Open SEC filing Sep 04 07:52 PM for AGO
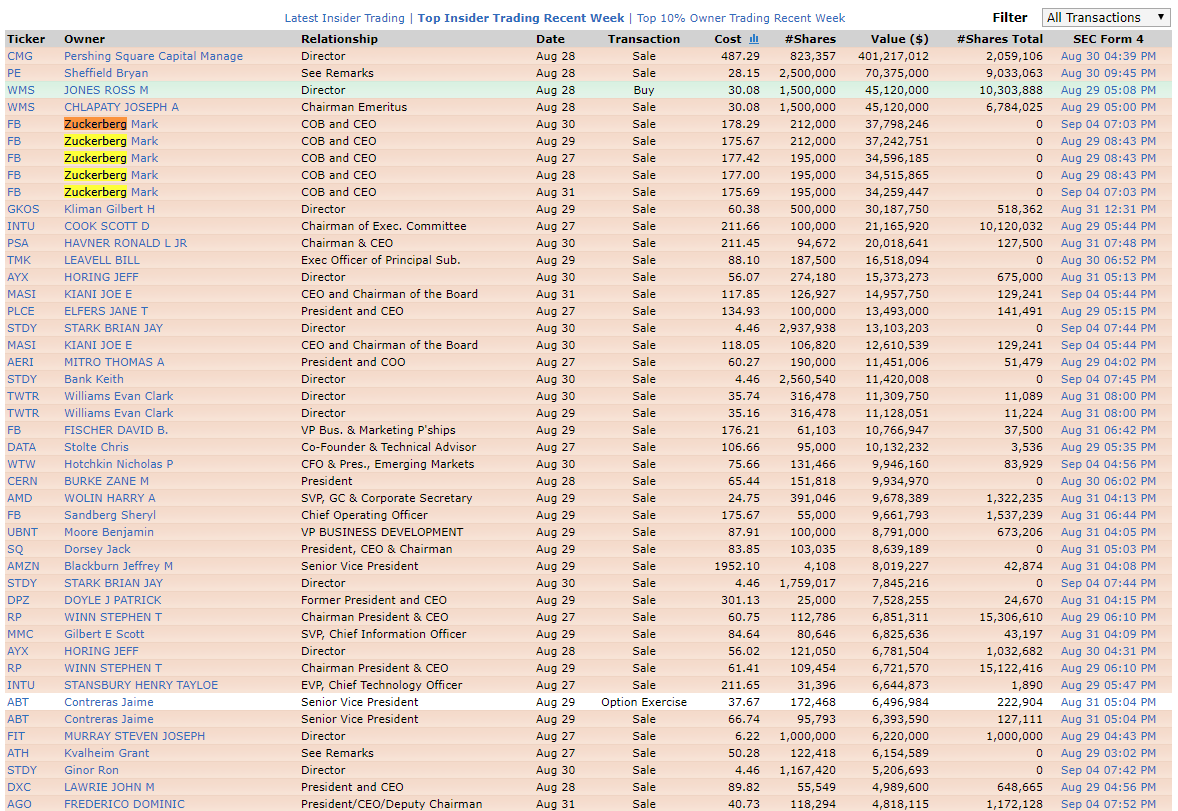1178x811 pixels. click(1107, 804)
